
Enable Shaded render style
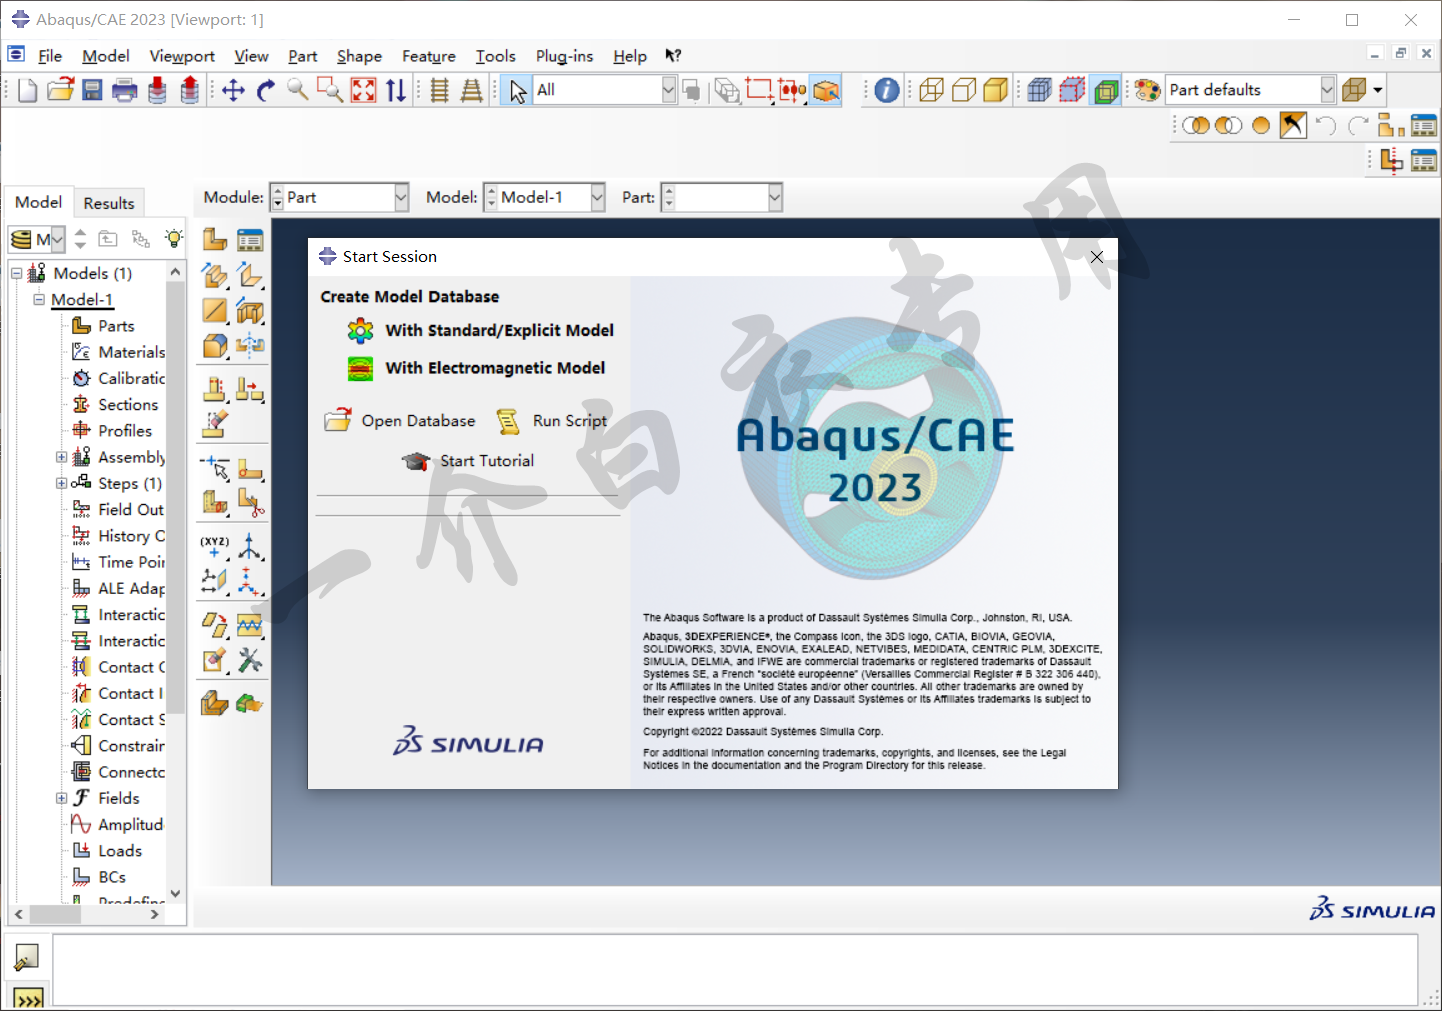click(996, 90)
